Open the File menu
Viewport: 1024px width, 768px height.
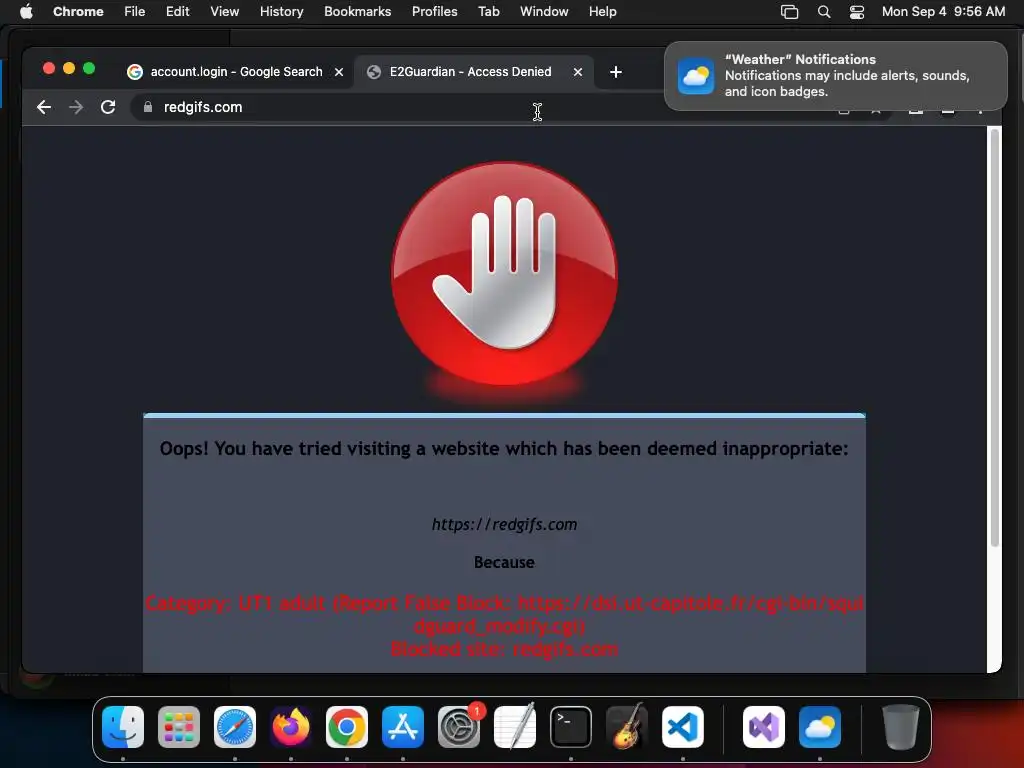coord(135,12)
